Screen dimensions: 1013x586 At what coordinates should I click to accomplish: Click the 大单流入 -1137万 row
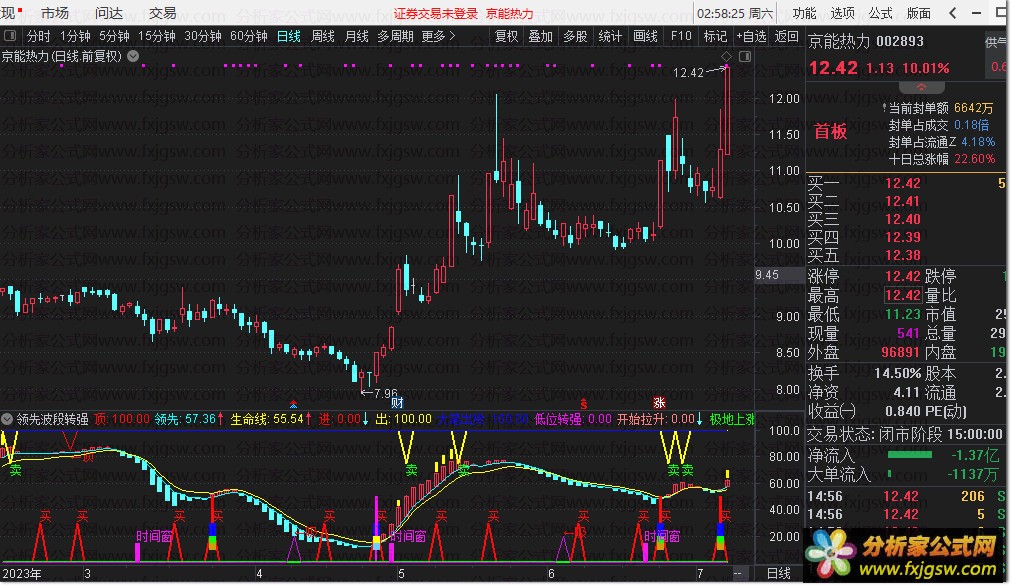pos(906,475)
